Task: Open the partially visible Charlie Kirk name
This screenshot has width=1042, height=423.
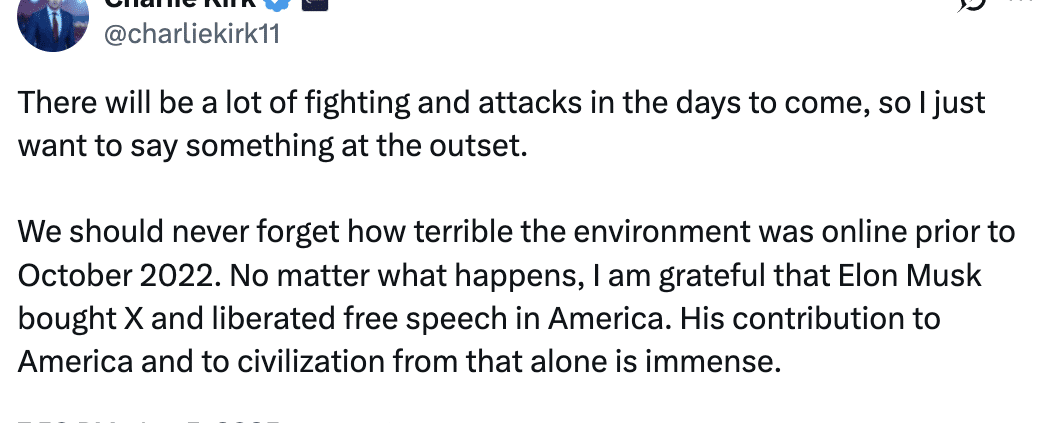Action: point(181,3)
